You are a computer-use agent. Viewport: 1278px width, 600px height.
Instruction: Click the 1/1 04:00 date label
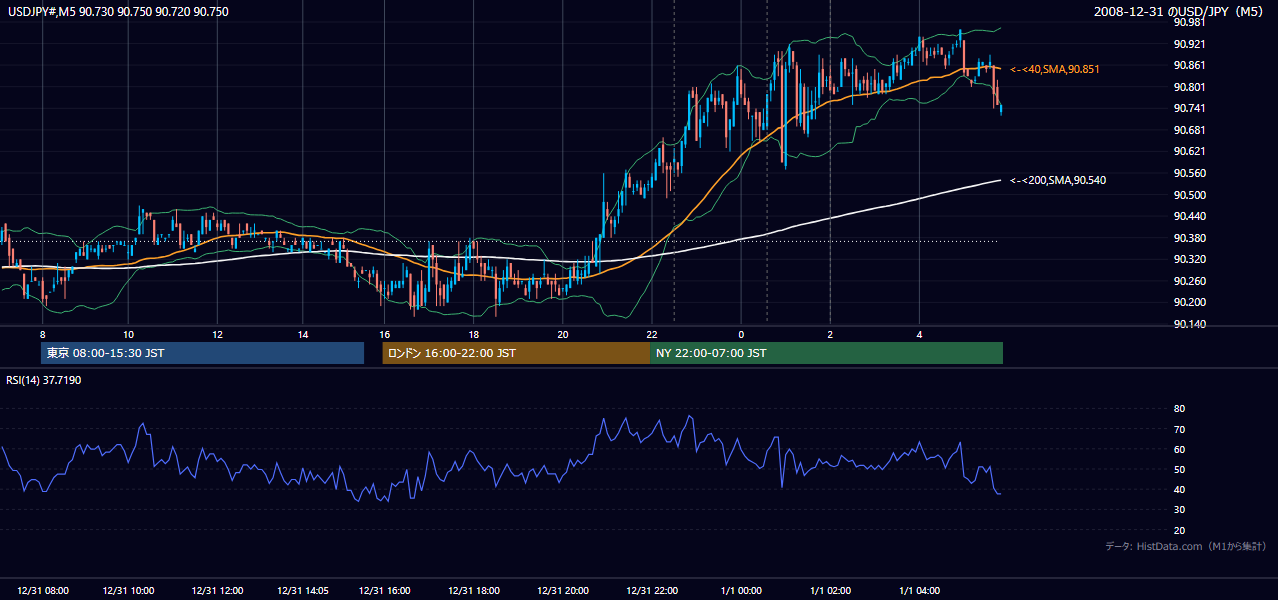tap(919, 591)
